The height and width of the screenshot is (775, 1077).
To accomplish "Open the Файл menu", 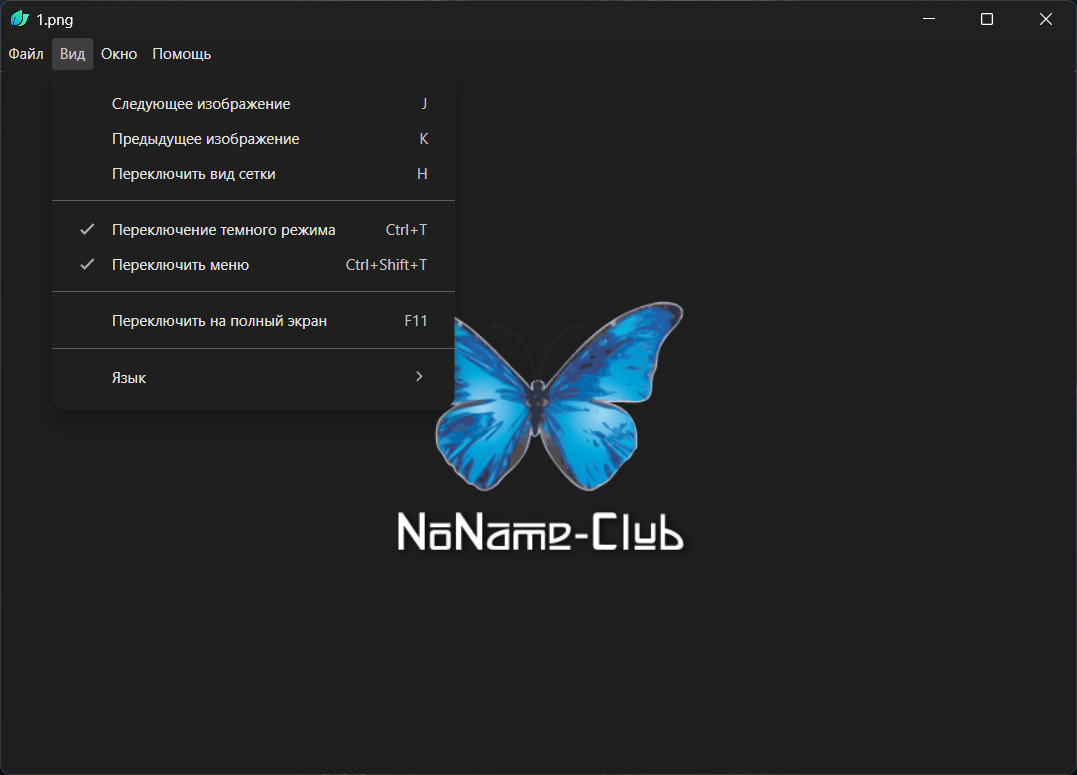I will coord(26,54).
